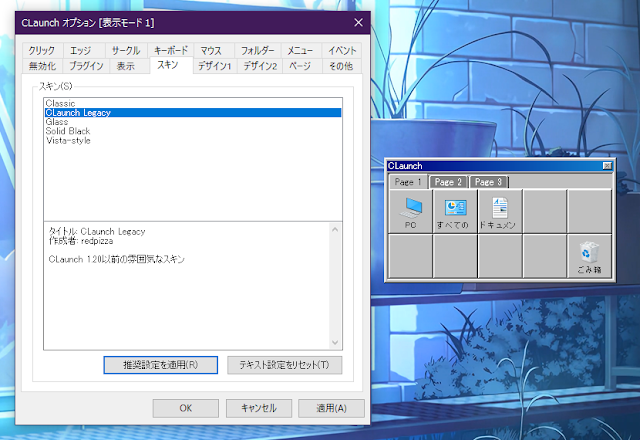Open the 無効化 tab
Image resolution: width=640 pixels, height=440 pixels.
[x=42, y=66]
